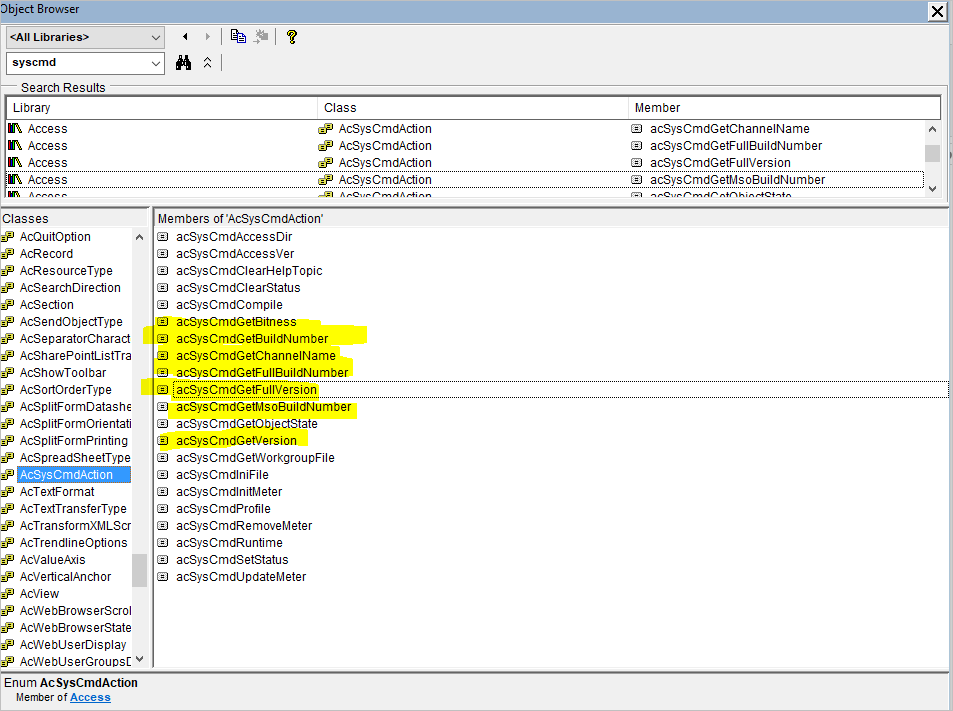Select AcSplitFormPrinting class
The image size is (953, 711).
tap(74, 441)
